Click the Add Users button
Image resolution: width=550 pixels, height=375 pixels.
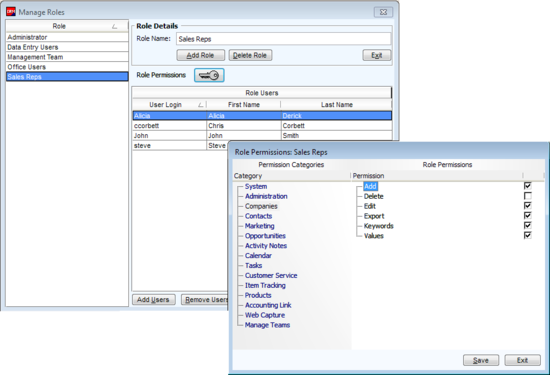click(x=153, y=300)
